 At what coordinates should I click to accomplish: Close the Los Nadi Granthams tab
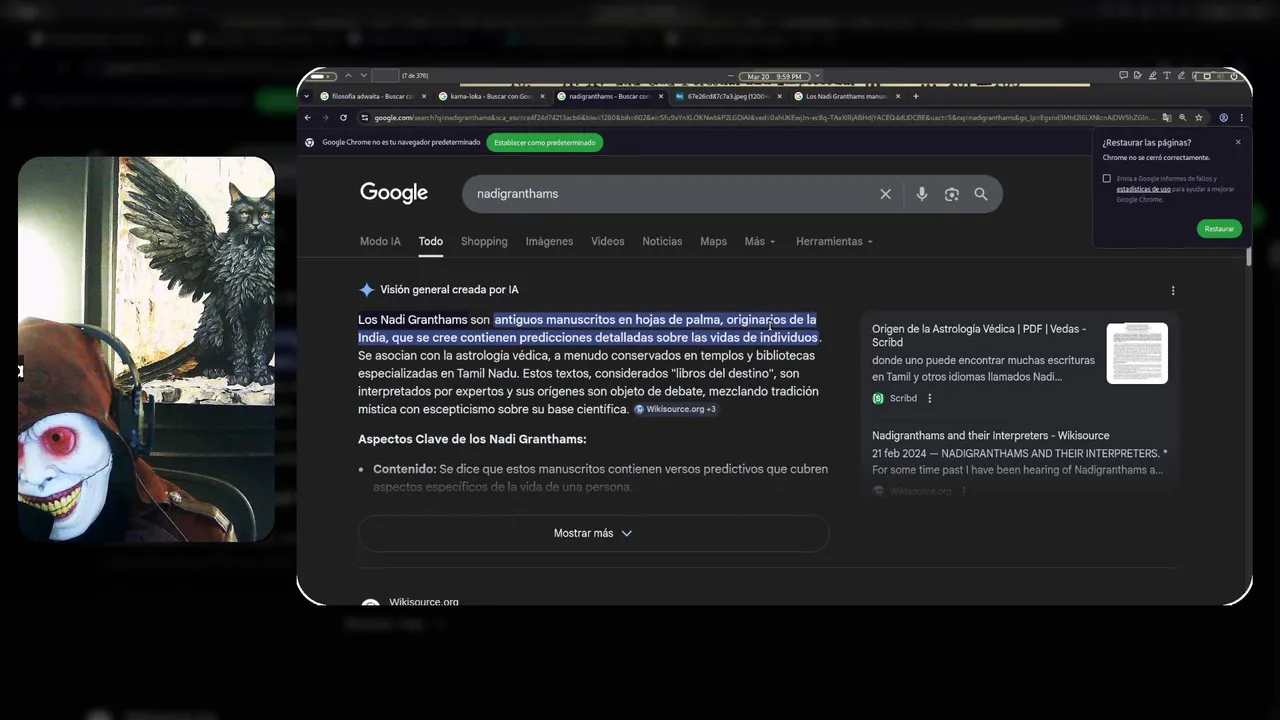898,96
